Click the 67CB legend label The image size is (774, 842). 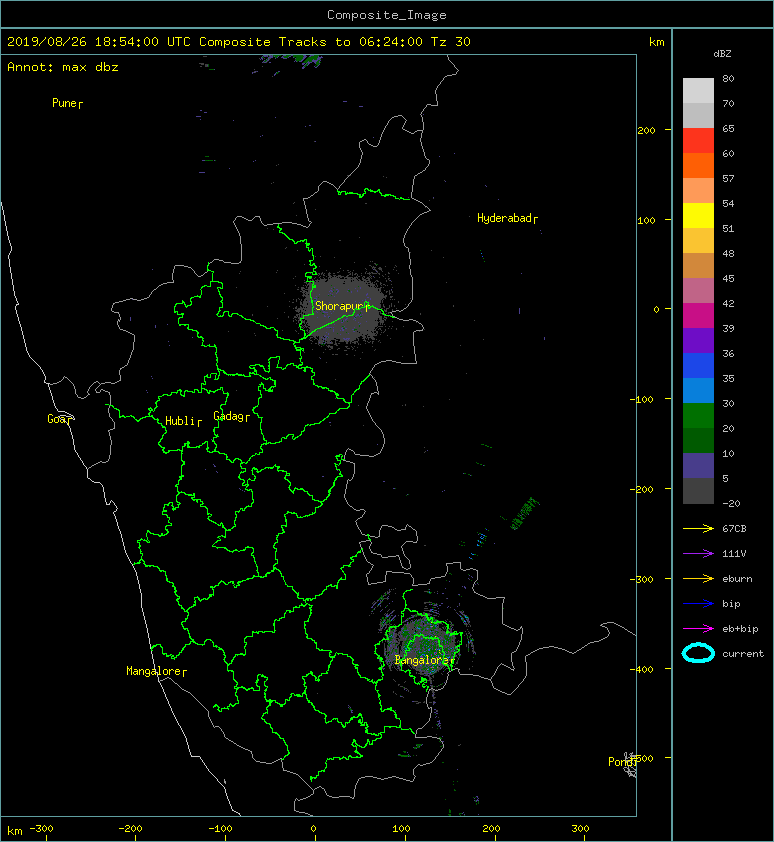pyautogui.click(x=734, y=529)
